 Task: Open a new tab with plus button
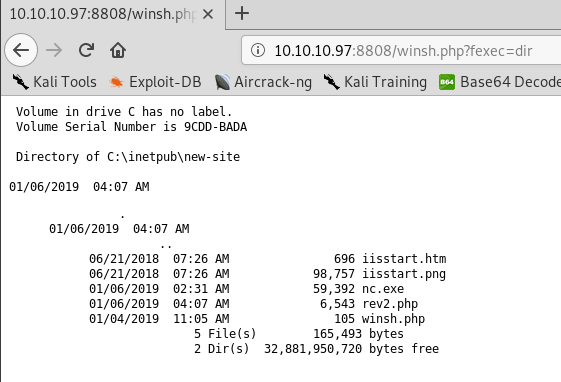[x=242, y=14]
